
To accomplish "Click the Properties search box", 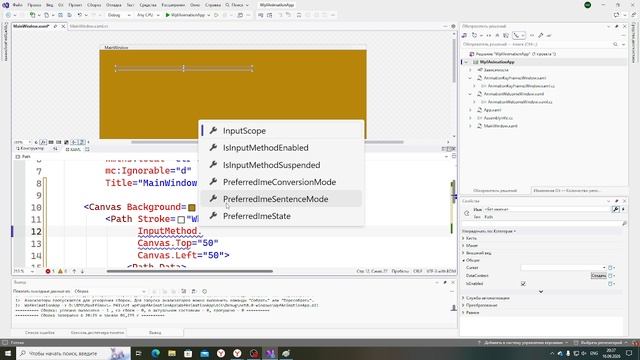I will (544, 223).
